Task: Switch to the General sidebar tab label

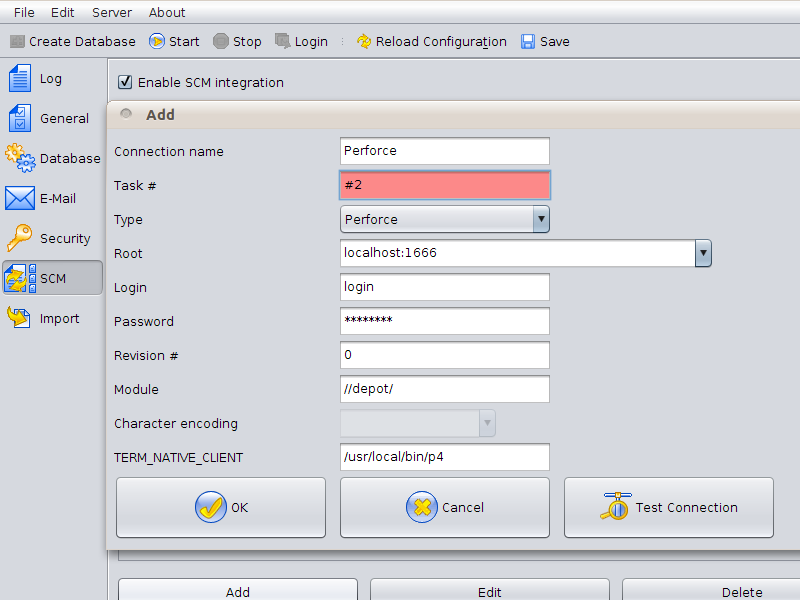Action: click(64, 118)
